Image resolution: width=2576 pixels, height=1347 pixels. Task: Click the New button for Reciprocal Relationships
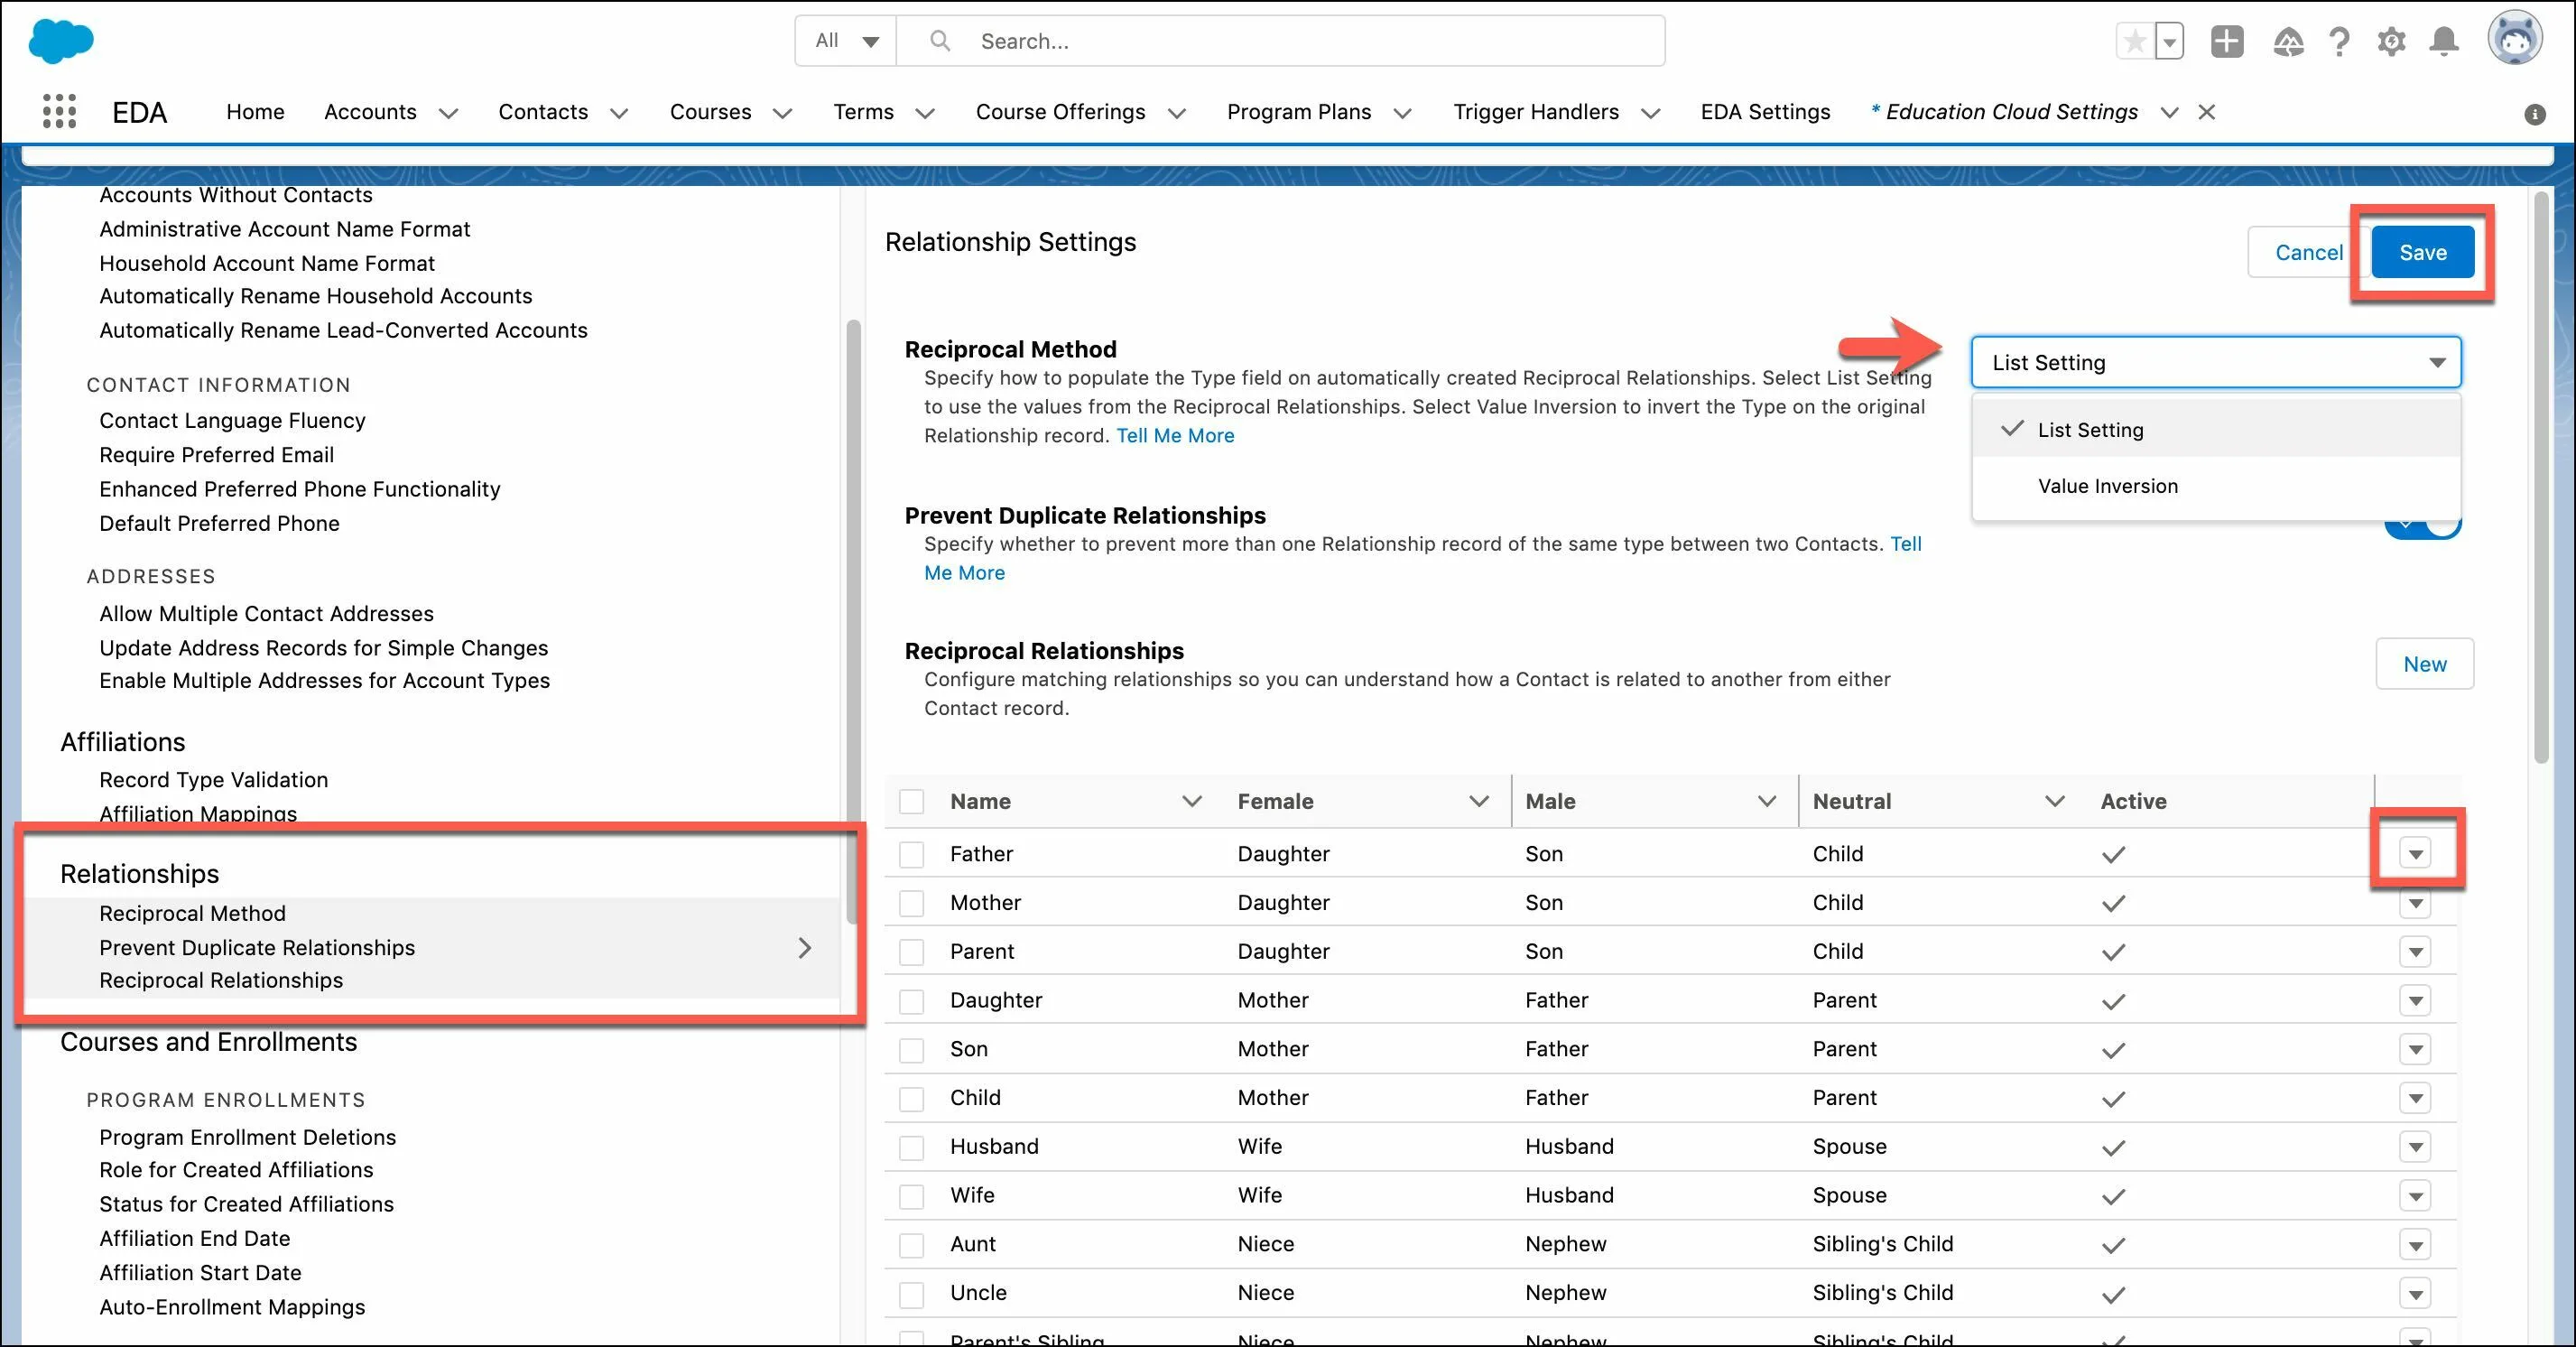pyautogui.click(x=2423, y=664)
